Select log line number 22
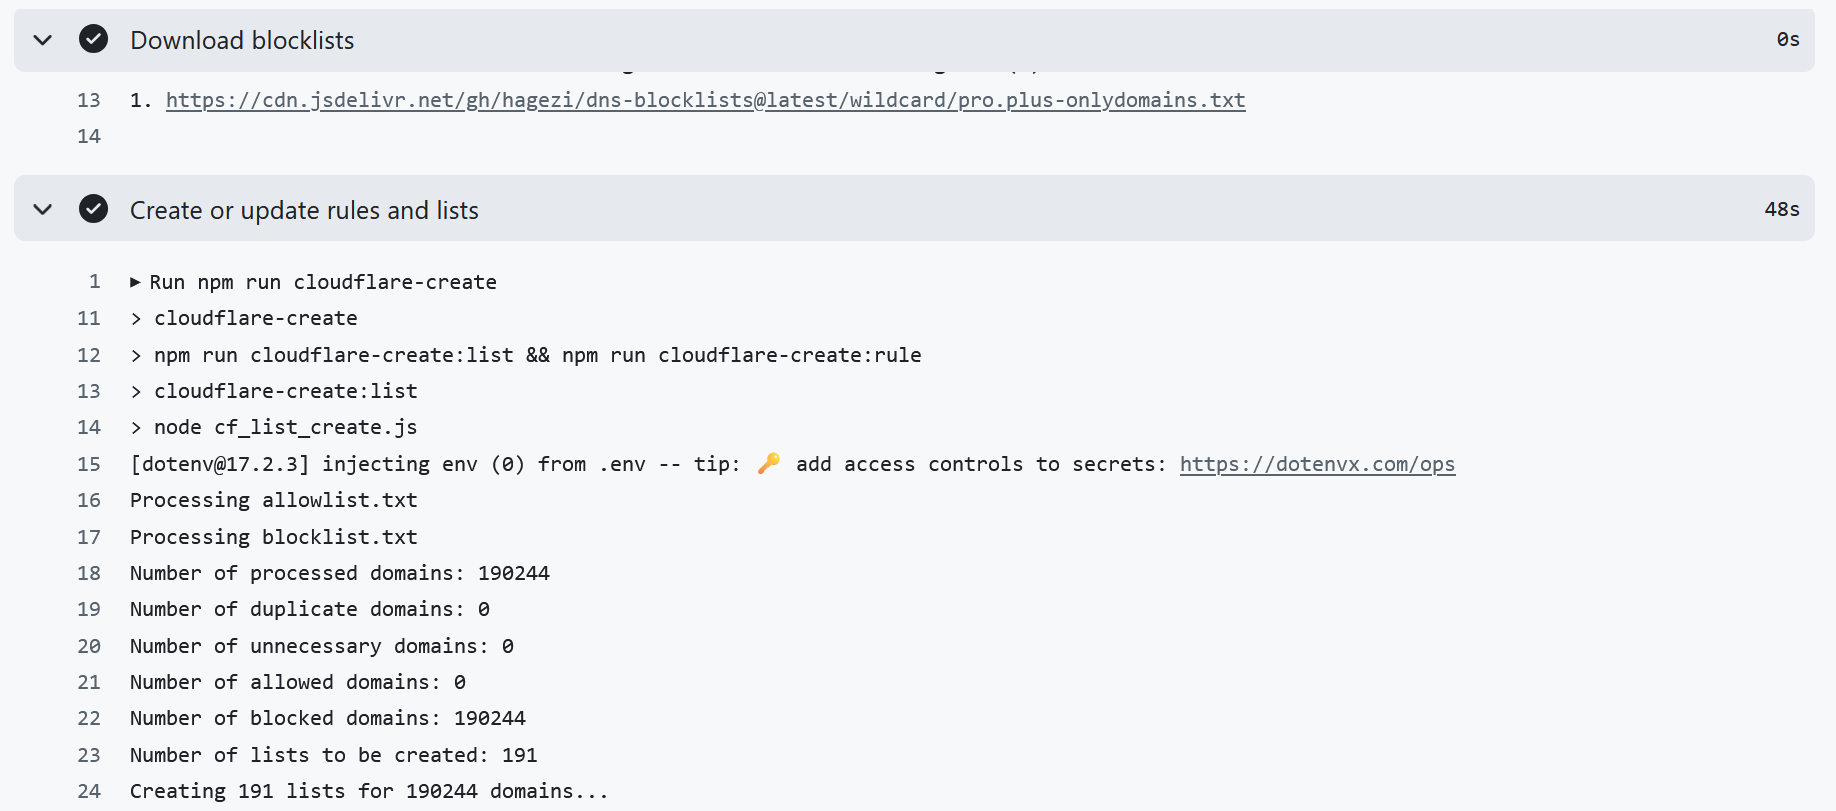Screen dimensions: 1836x811 coord(89,718)
